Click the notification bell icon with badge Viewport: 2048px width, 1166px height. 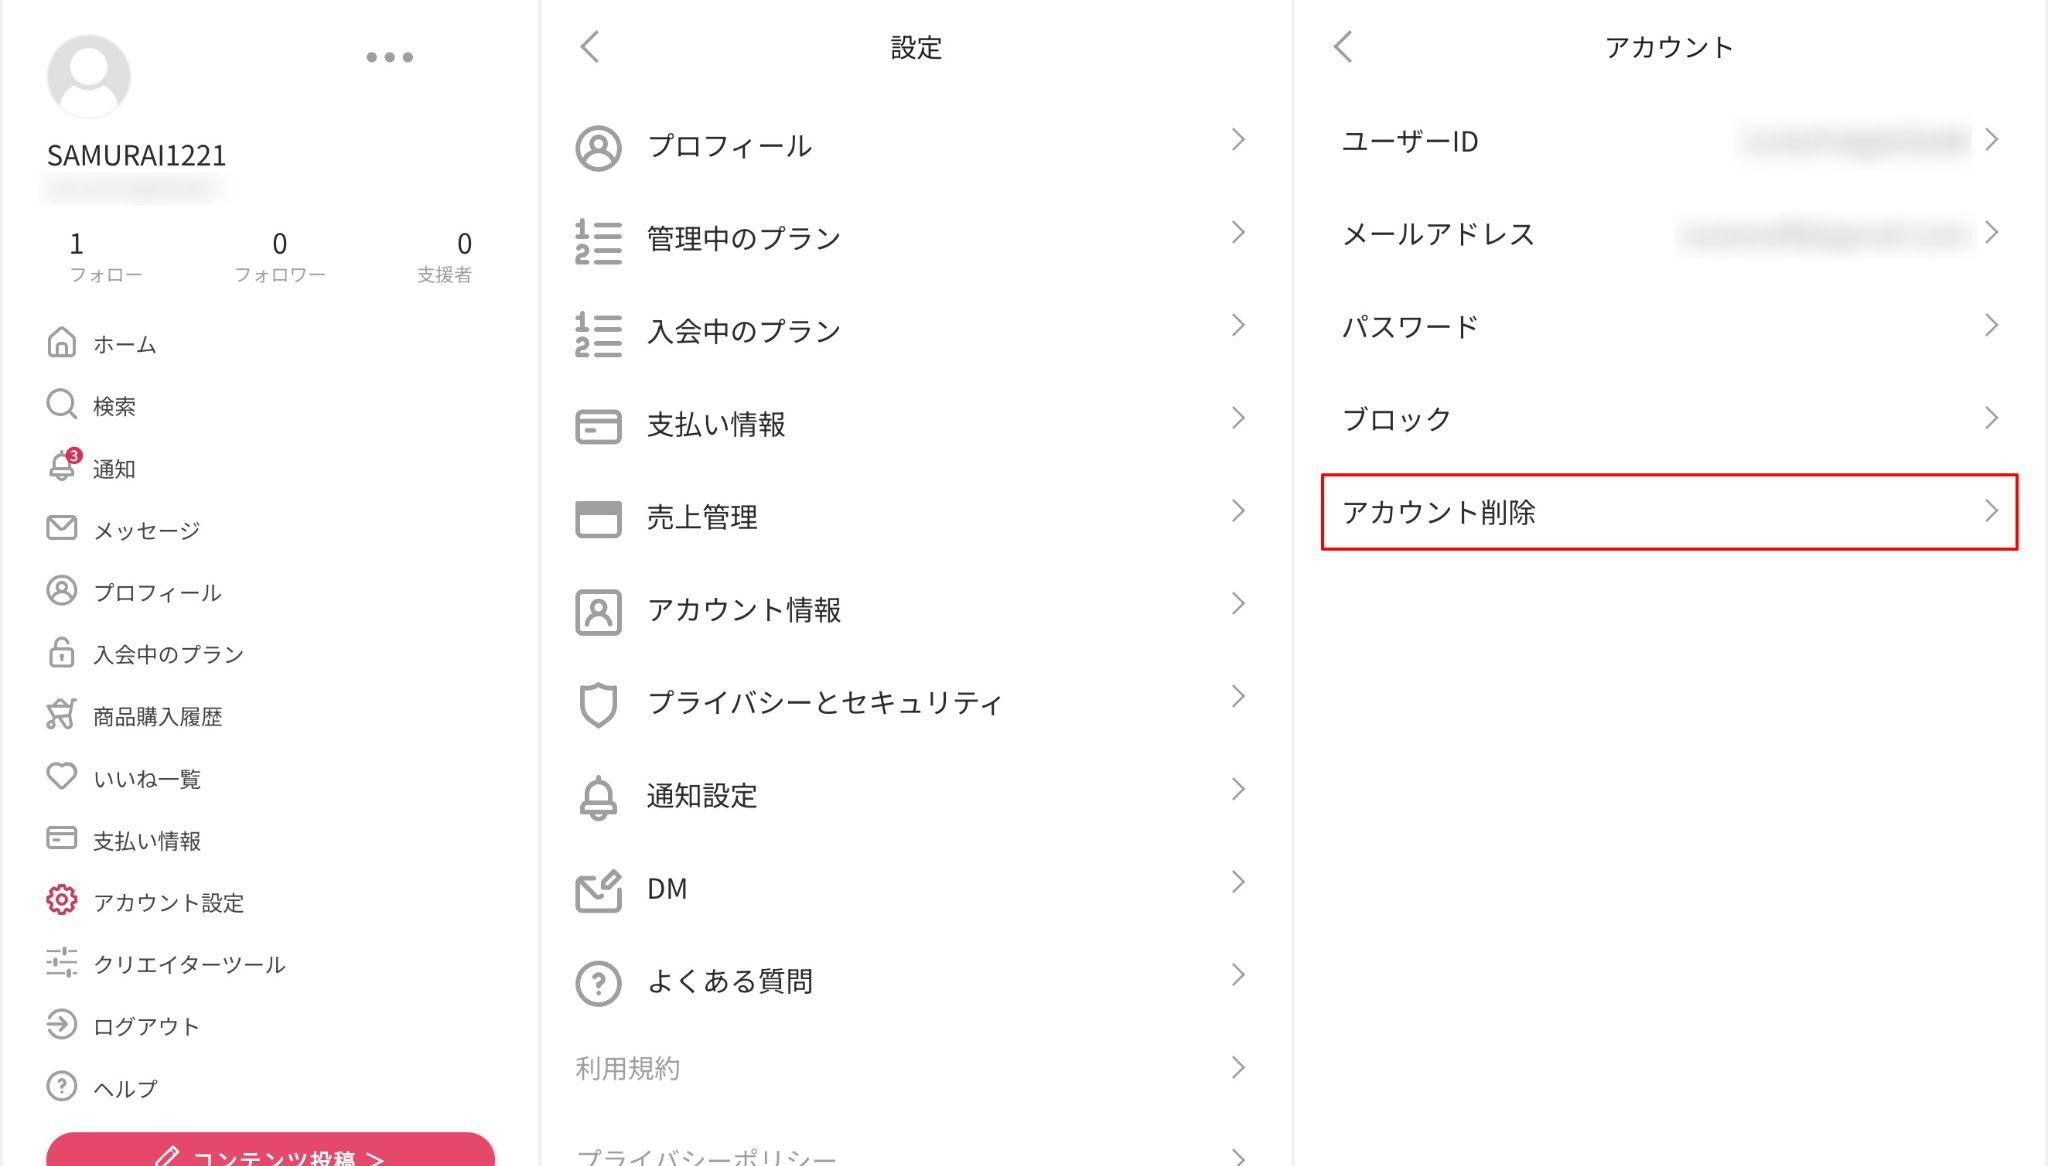63,466
